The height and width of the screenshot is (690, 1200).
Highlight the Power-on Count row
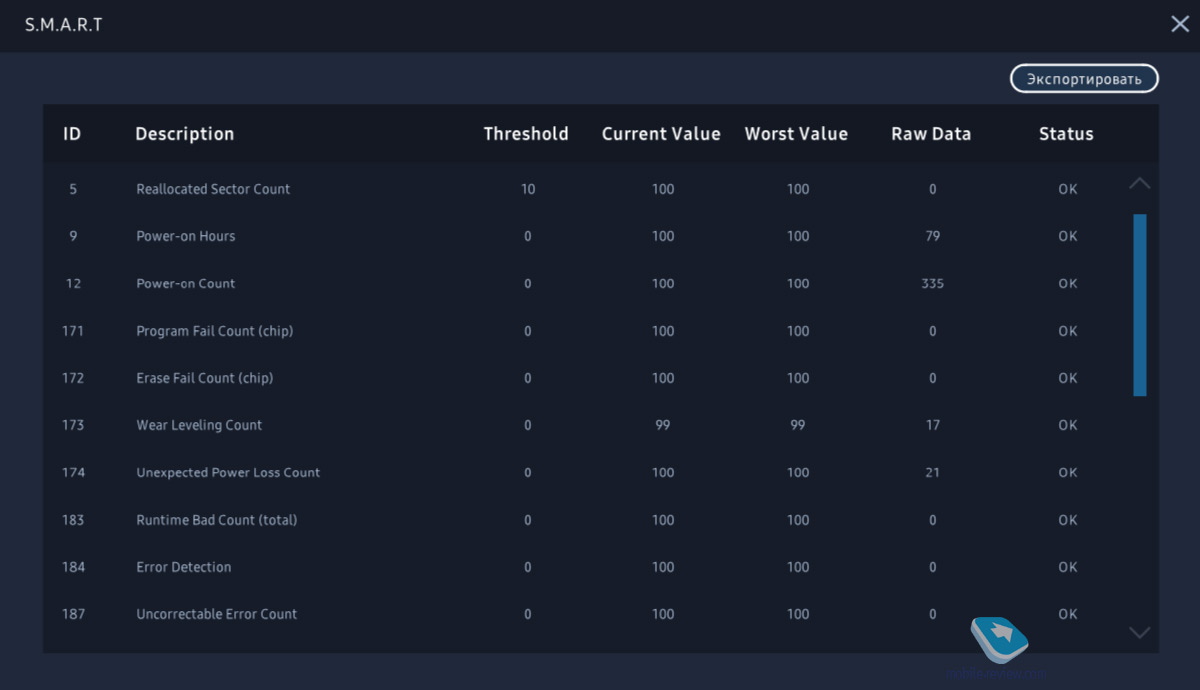coord(186,283)
